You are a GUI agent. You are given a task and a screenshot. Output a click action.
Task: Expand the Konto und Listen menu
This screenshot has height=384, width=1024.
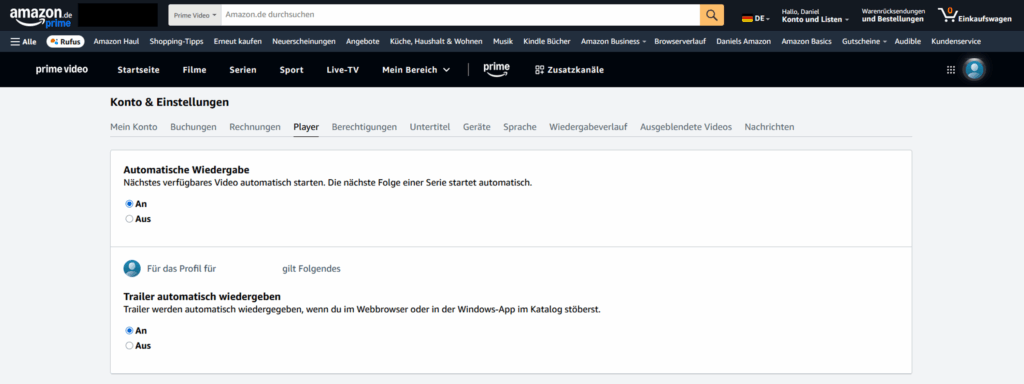(x=815, y=15)
